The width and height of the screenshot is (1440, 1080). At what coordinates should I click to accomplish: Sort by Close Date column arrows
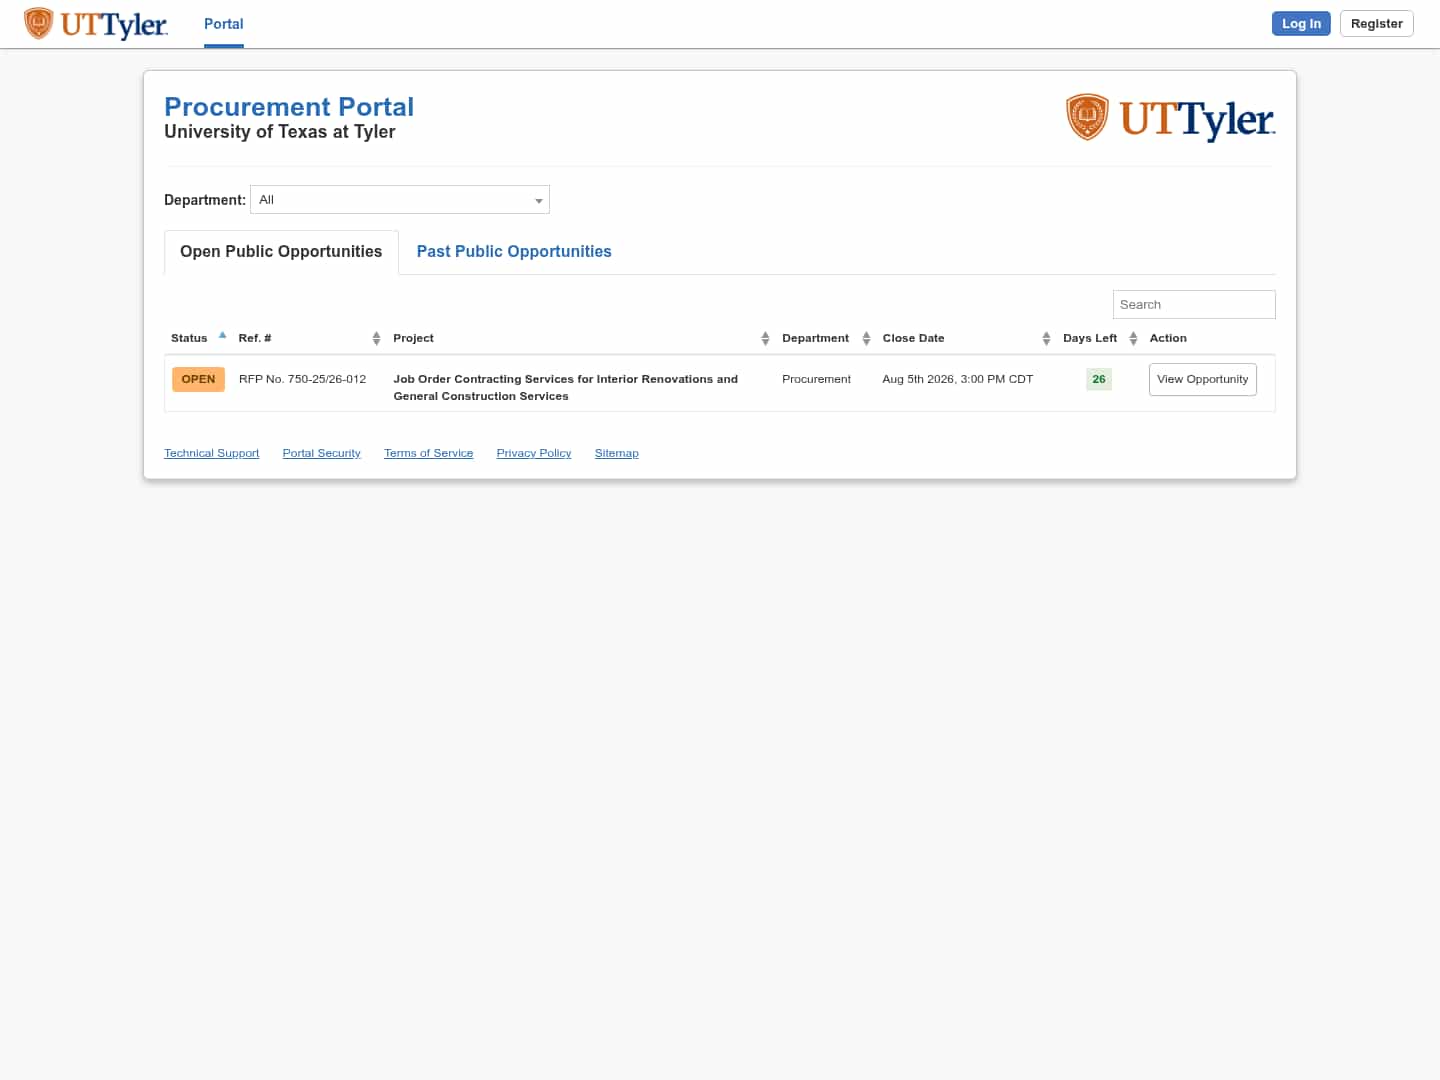point(1046,338)
